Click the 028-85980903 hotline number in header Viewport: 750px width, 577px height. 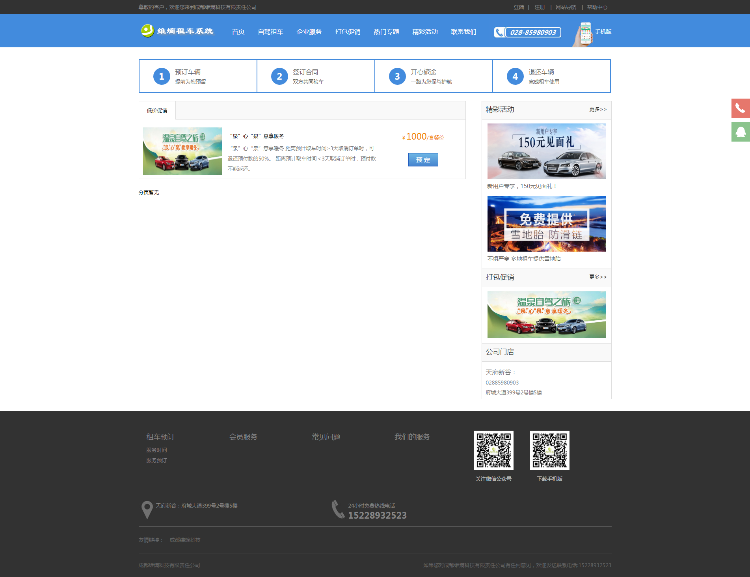coord(527,32)
